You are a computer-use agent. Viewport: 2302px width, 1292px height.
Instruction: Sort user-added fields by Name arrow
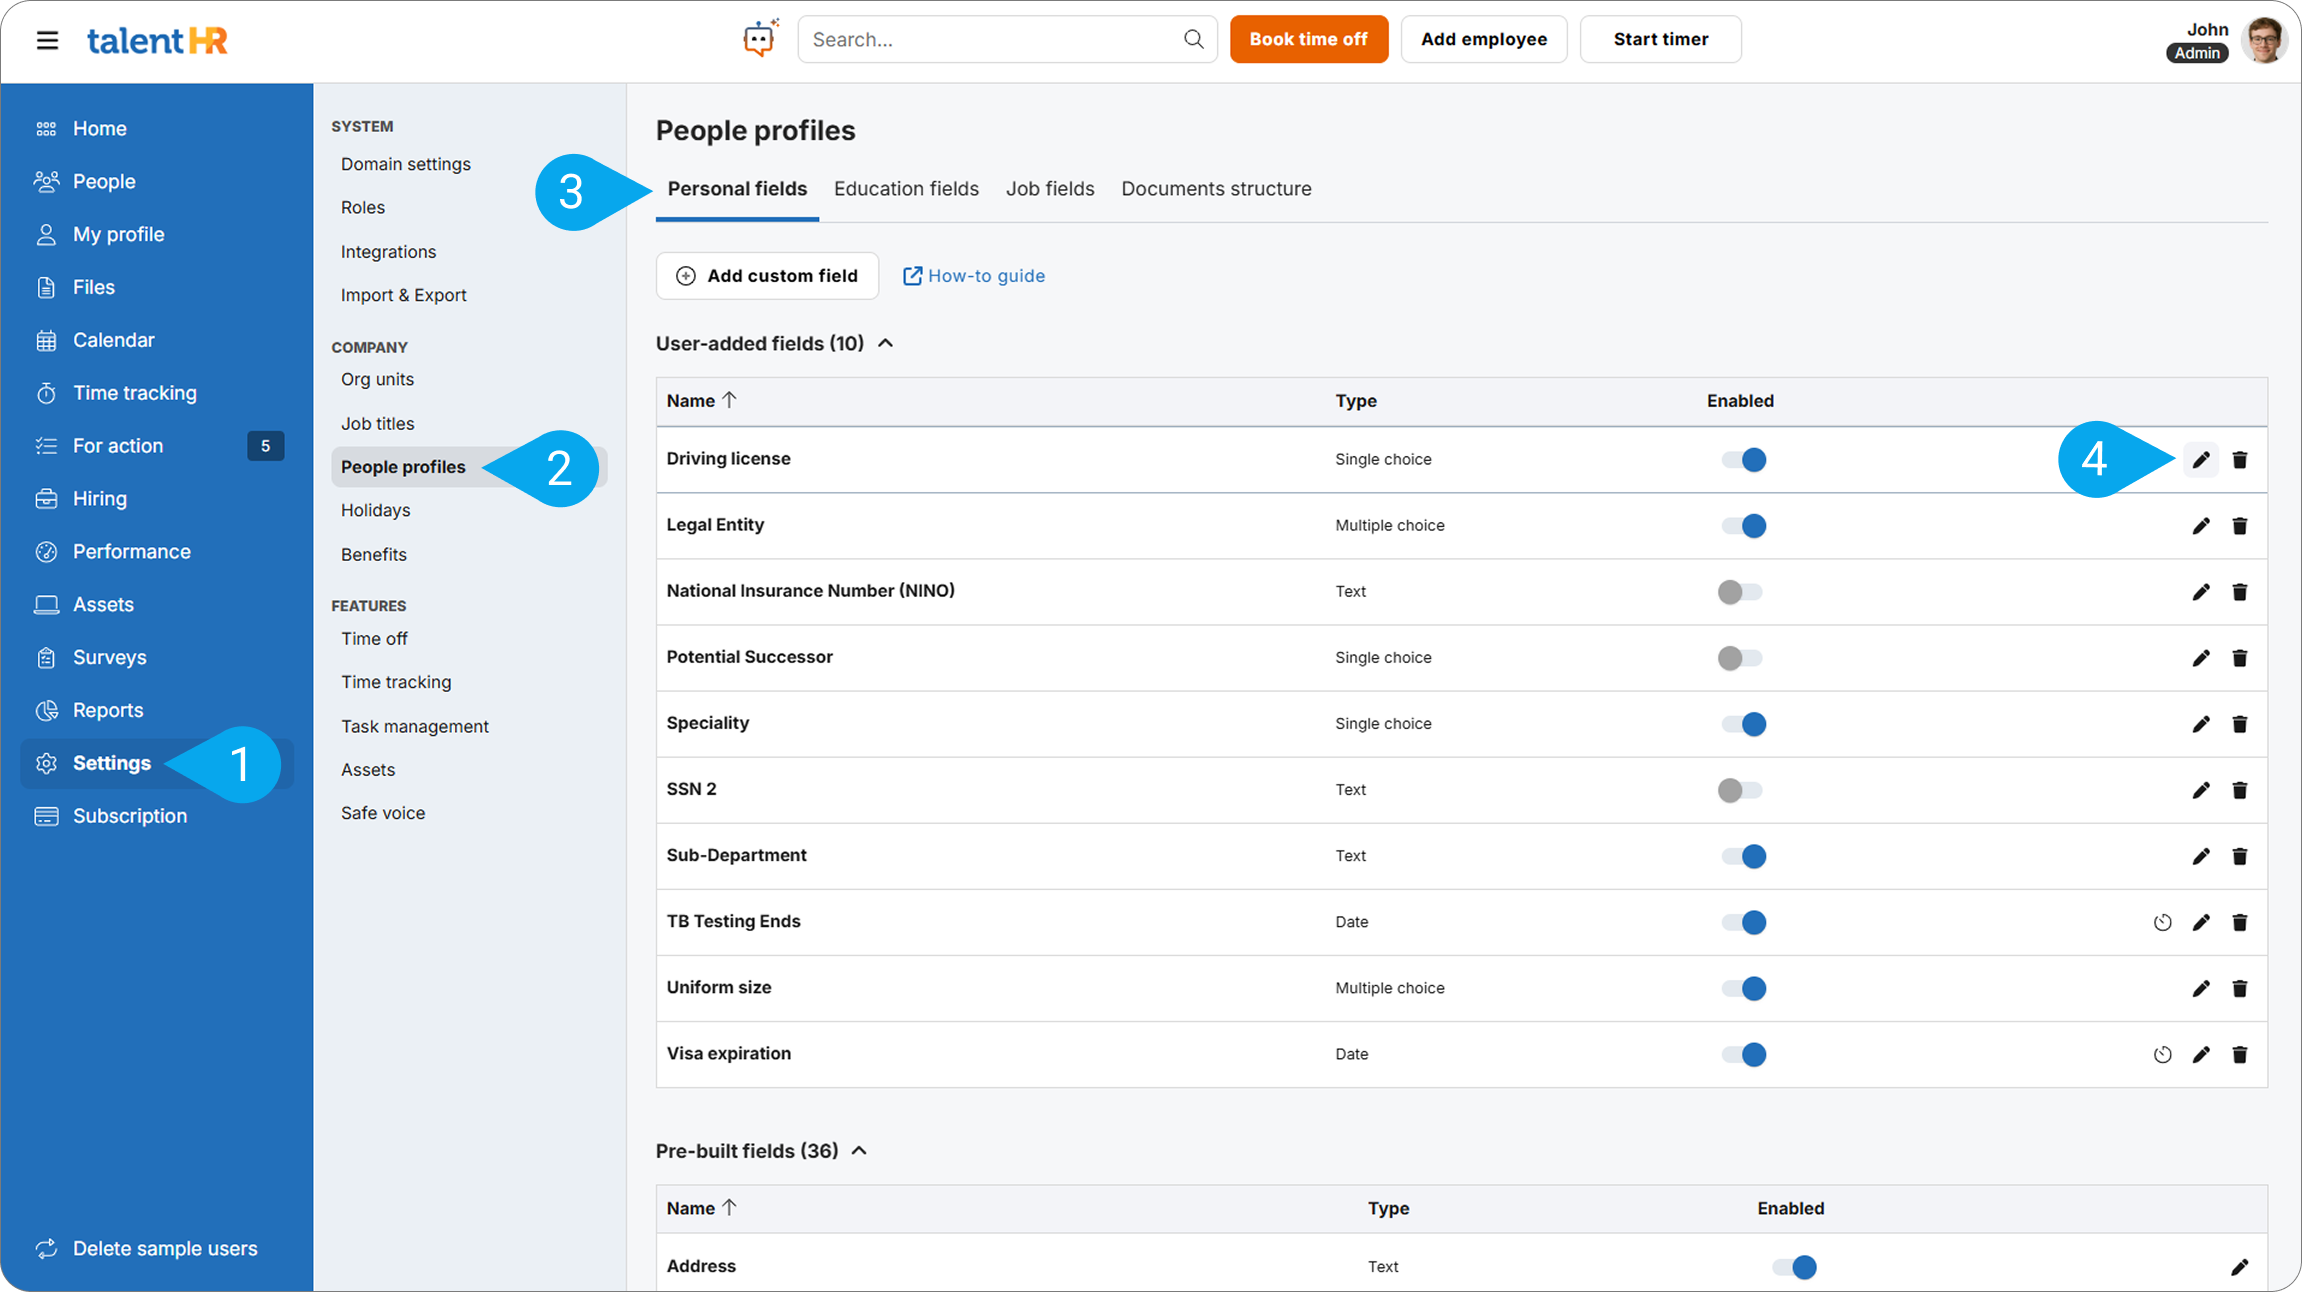pyautogui.click(x=729, y=400)
